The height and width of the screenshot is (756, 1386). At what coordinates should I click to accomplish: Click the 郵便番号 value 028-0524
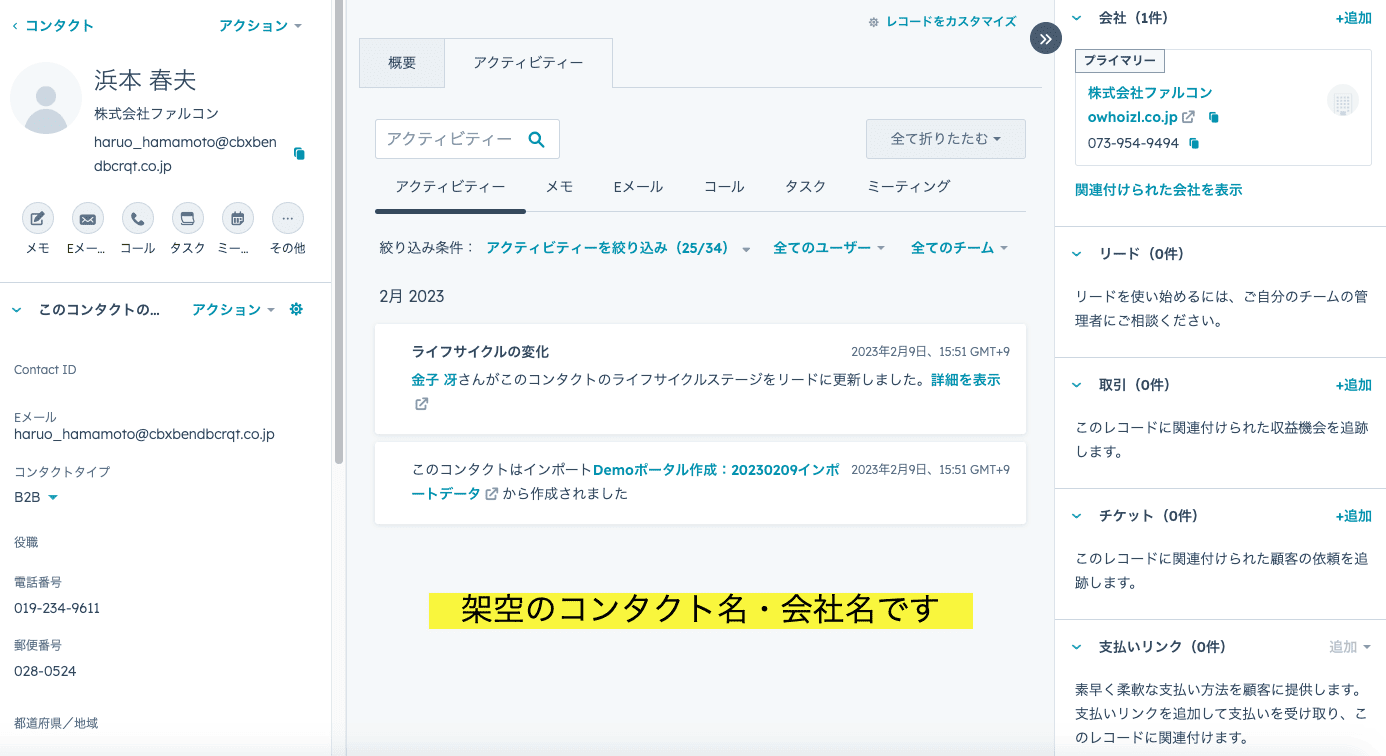coord(45,671)
